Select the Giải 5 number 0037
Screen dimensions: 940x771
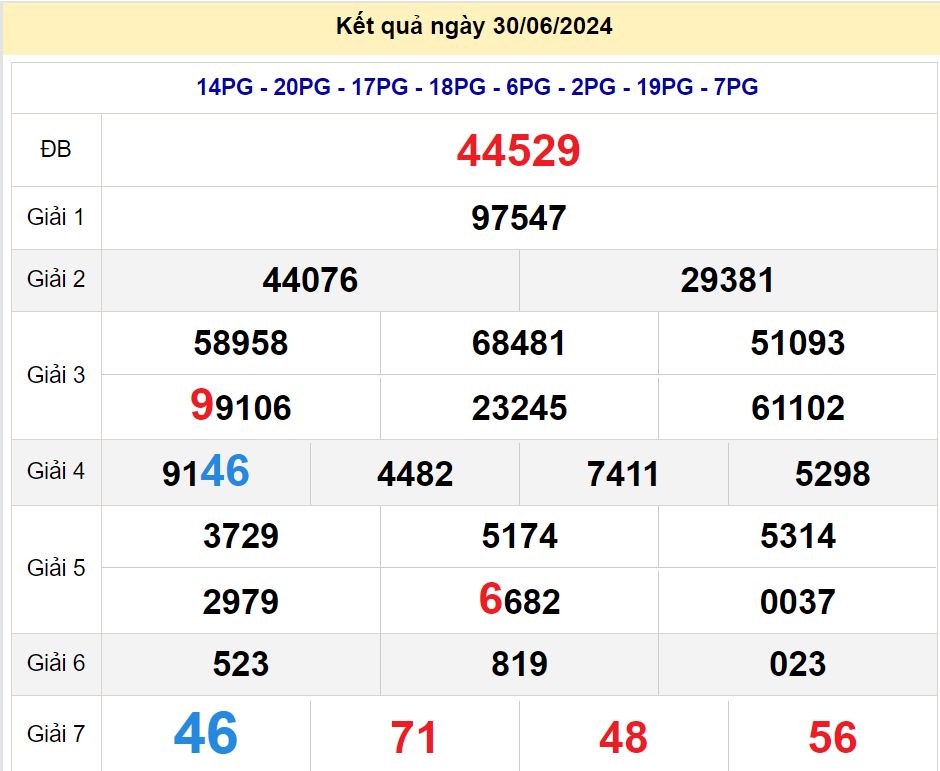pos(797,601)
